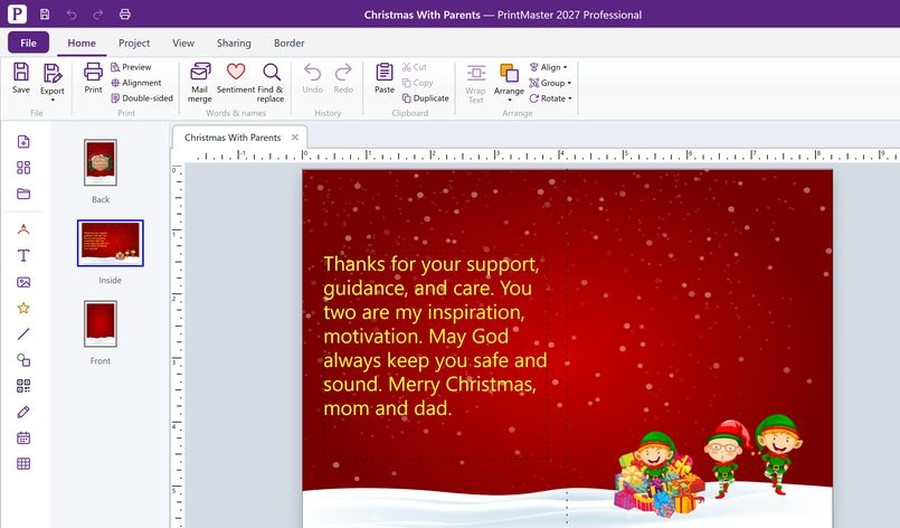The width and height of the screenshot is (900, 528).
Task: Open the Group dropdown
Action: 550,83
